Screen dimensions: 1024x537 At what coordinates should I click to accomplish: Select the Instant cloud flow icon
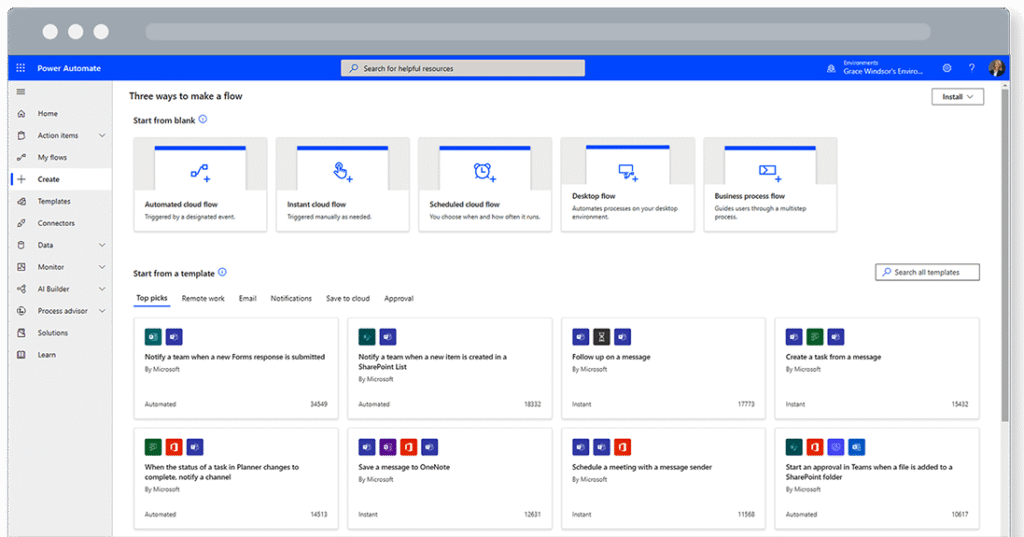tap(342, 172)
